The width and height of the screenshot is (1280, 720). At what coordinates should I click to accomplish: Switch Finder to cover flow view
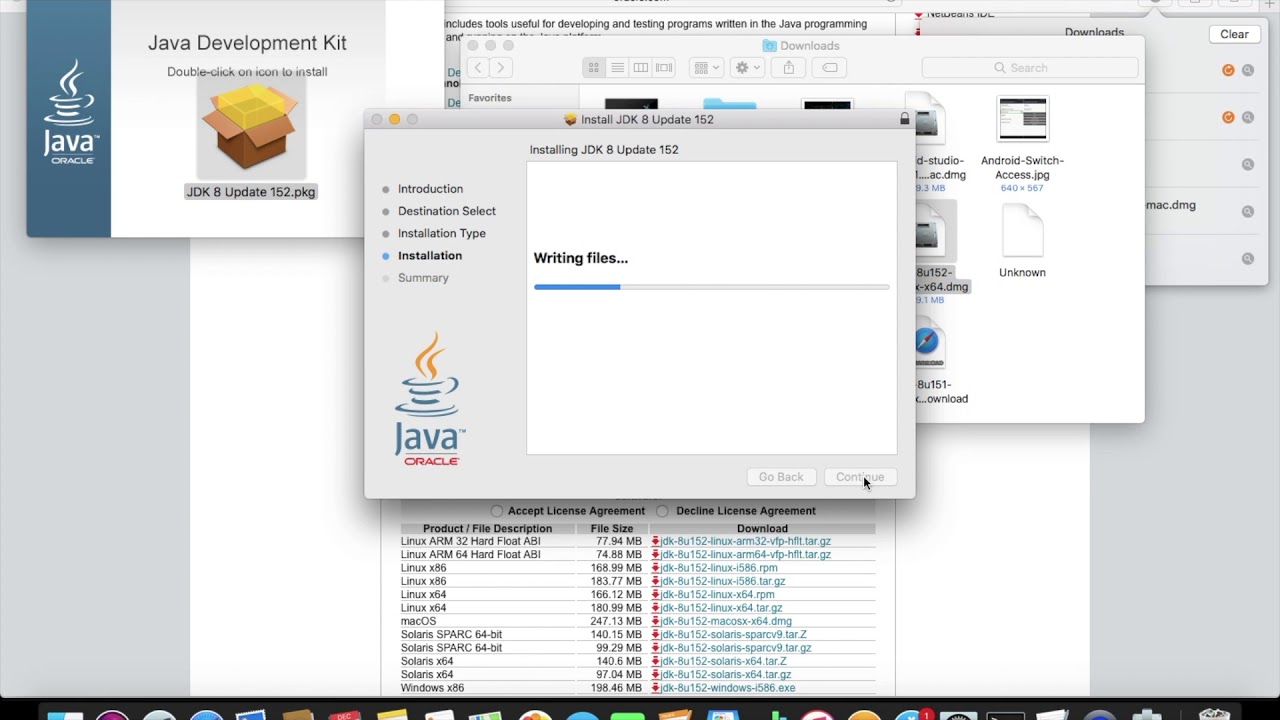664,67
